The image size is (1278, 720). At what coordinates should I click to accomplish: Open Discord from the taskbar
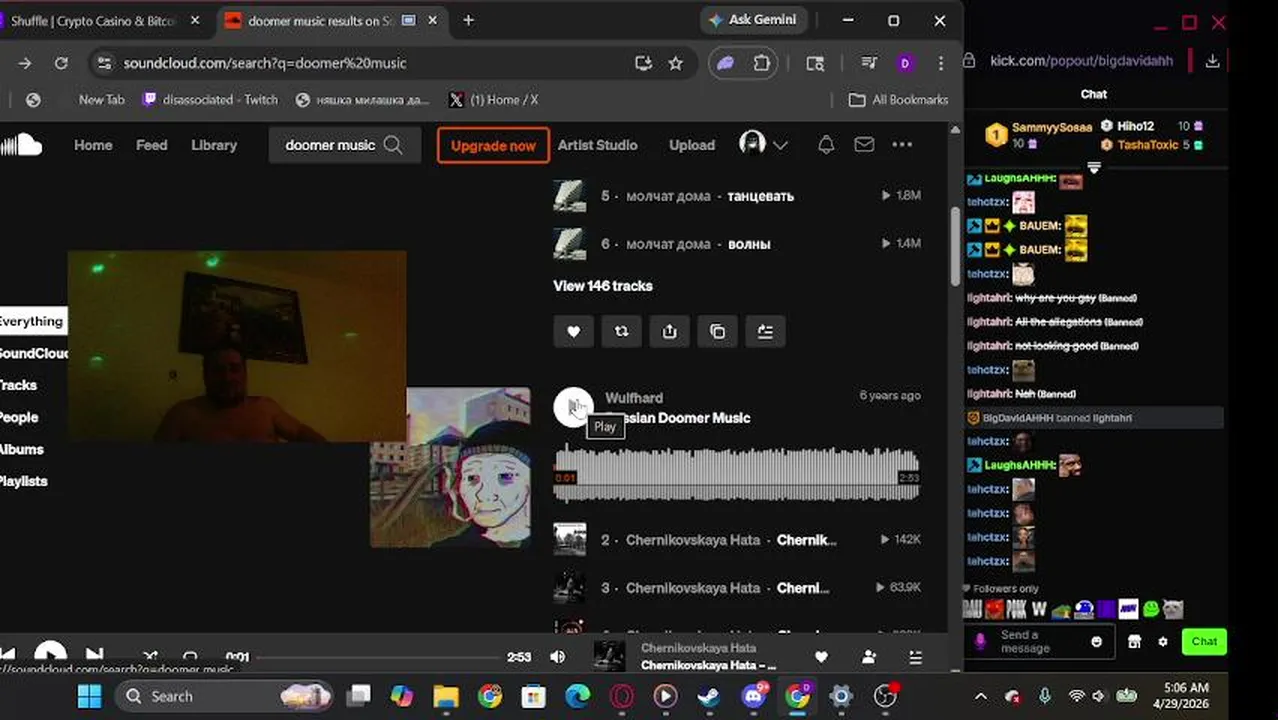(x=755, y=696)
